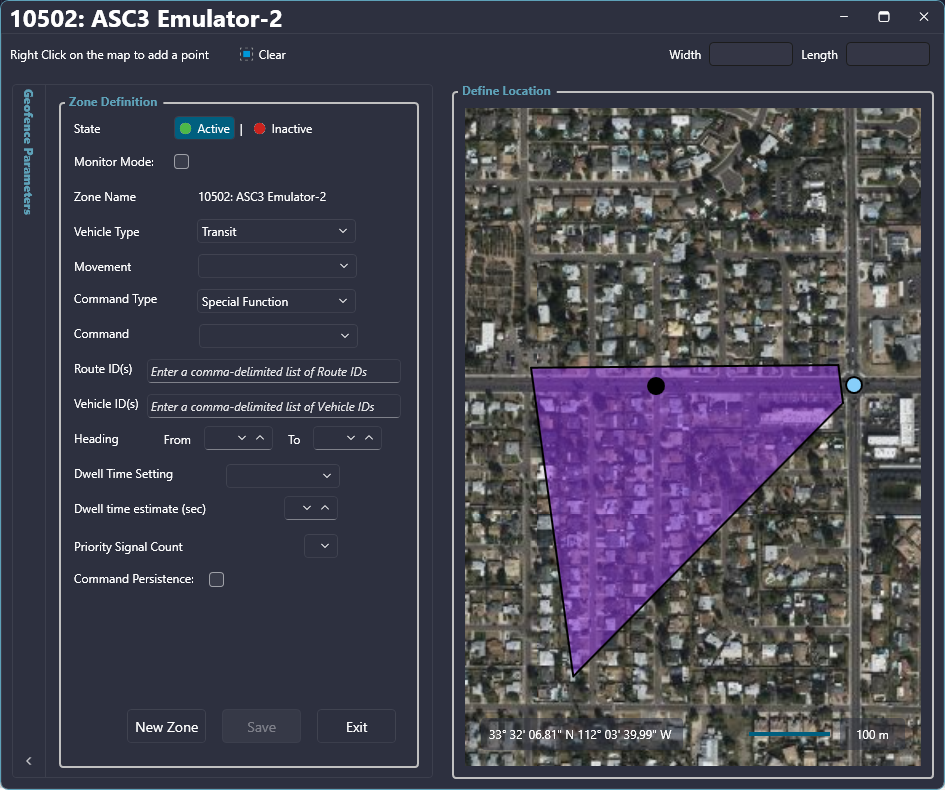The height and width of the screenshot is (790, 945).
Task: Click the Width input field
Action: click(x=750, y=55)
